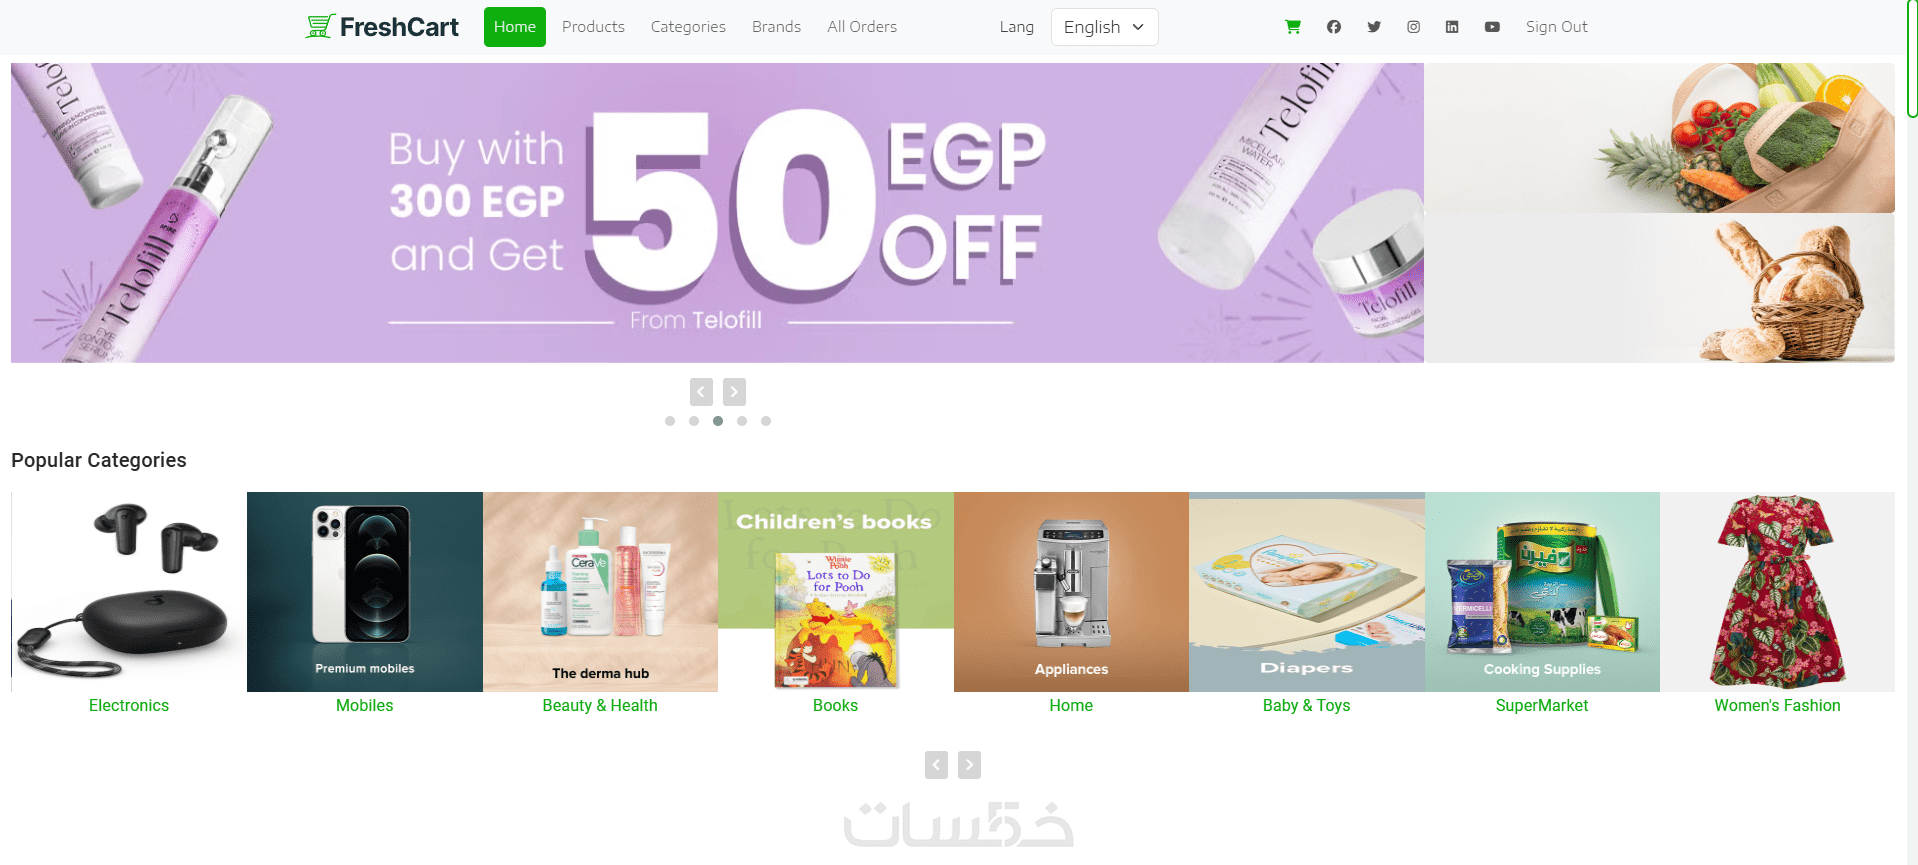The width and height of the screenshot is (1918, 865).
Task: Show previous banner slide arrow
Action: click(x=701, y=392)
